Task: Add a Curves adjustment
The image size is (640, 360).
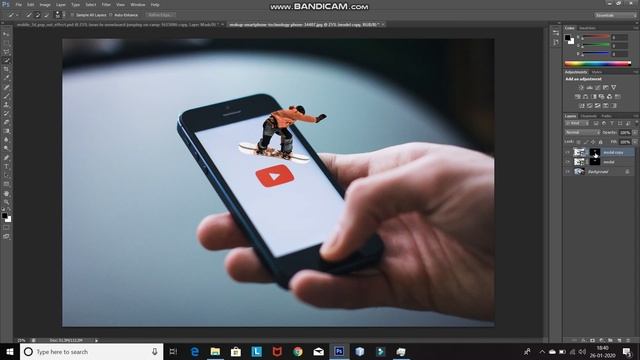Action: (x=598, y=87)
